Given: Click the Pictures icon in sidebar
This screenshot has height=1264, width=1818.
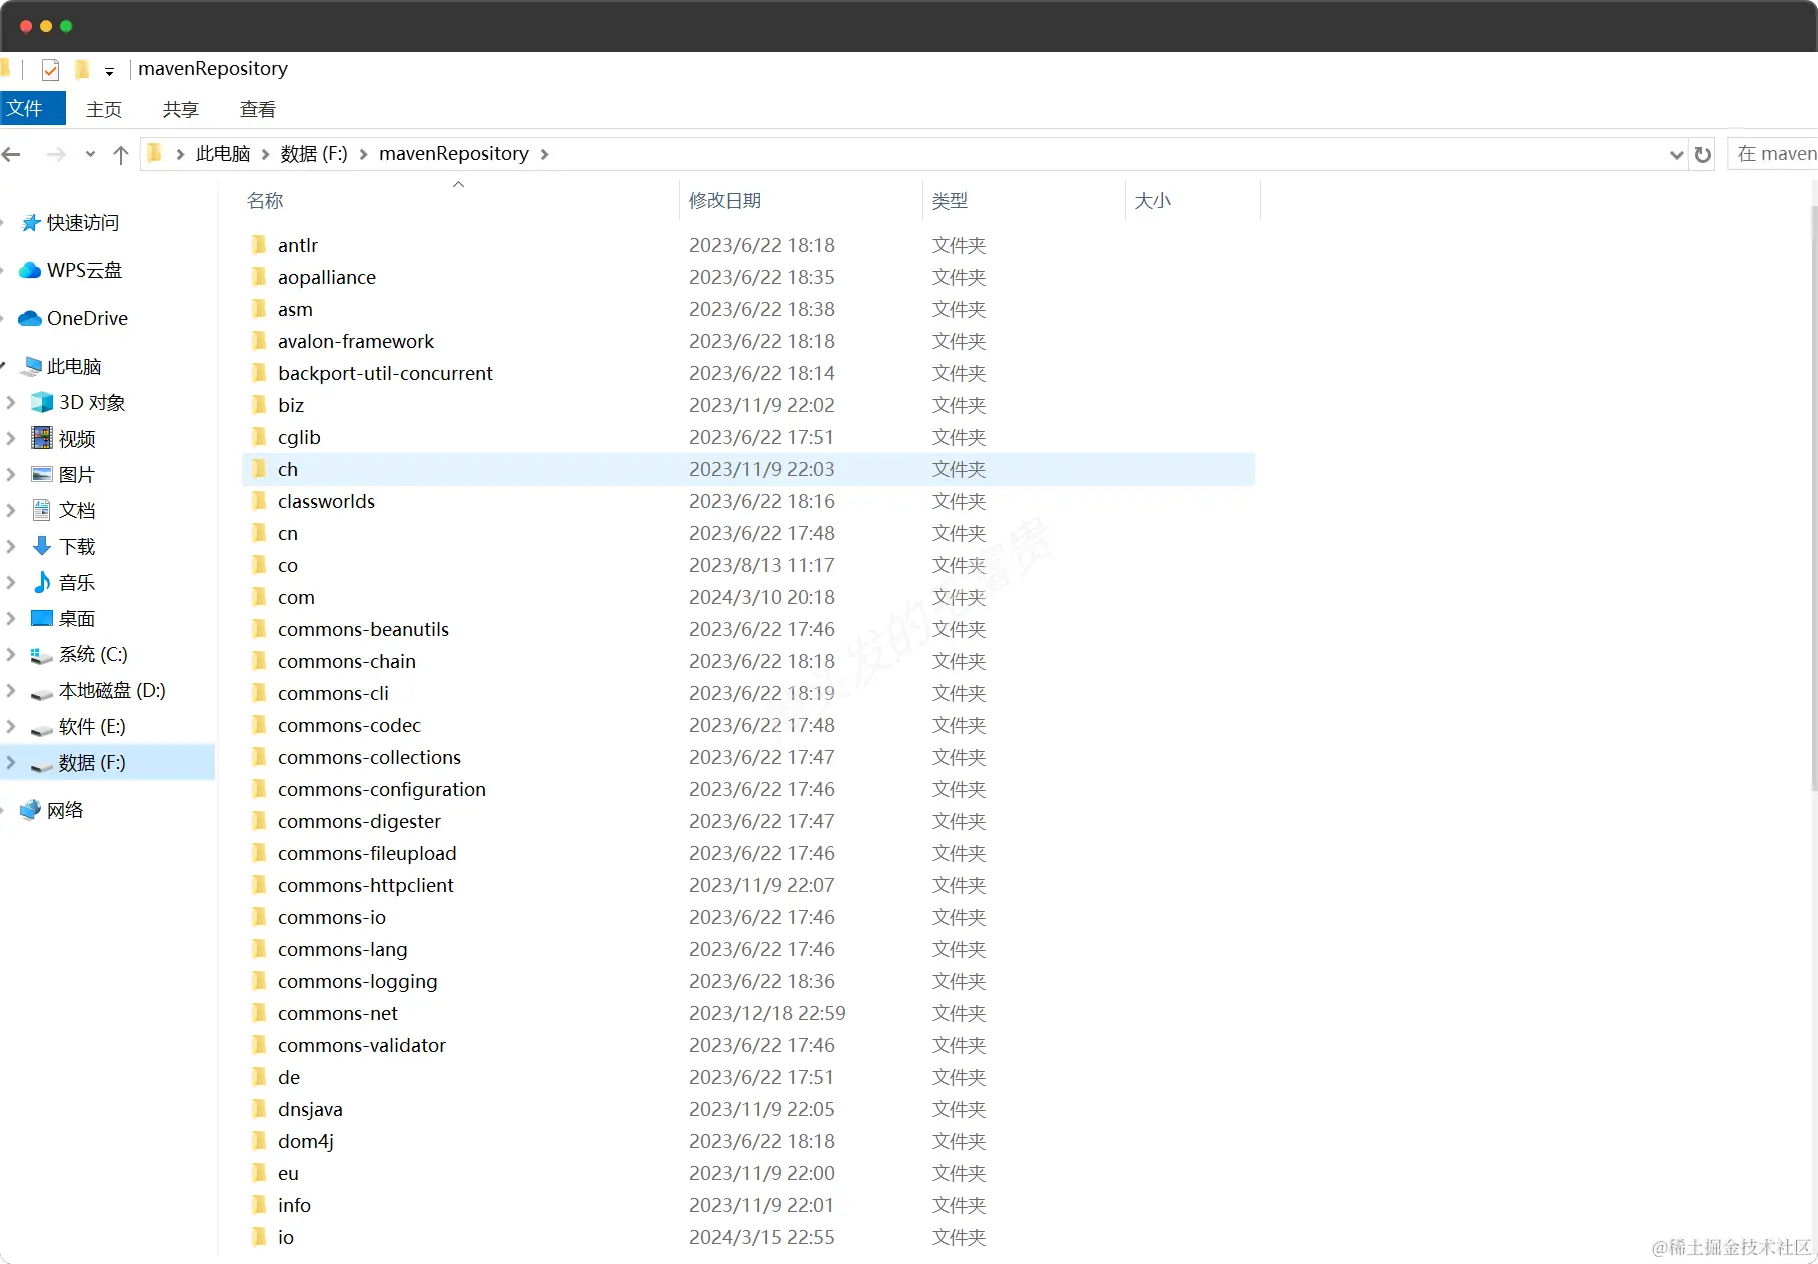Looking at the screenshot, I should (42, 474).
